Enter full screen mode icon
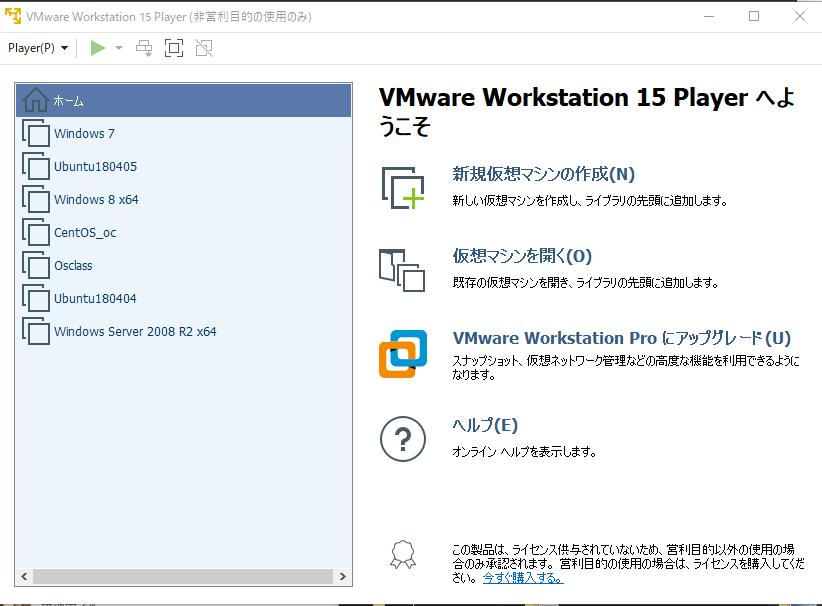The image size is (822, 606). [174, 48]
